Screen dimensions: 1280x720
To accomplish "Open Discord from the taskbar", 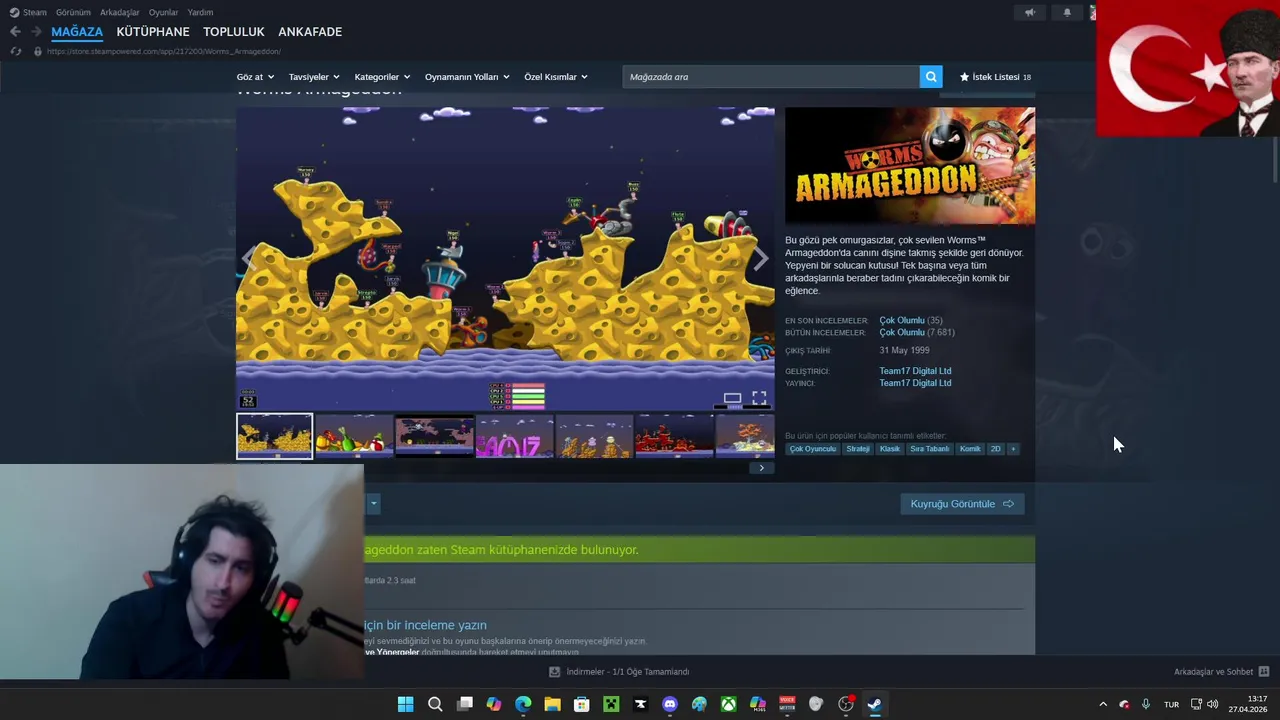I will 670,704.
